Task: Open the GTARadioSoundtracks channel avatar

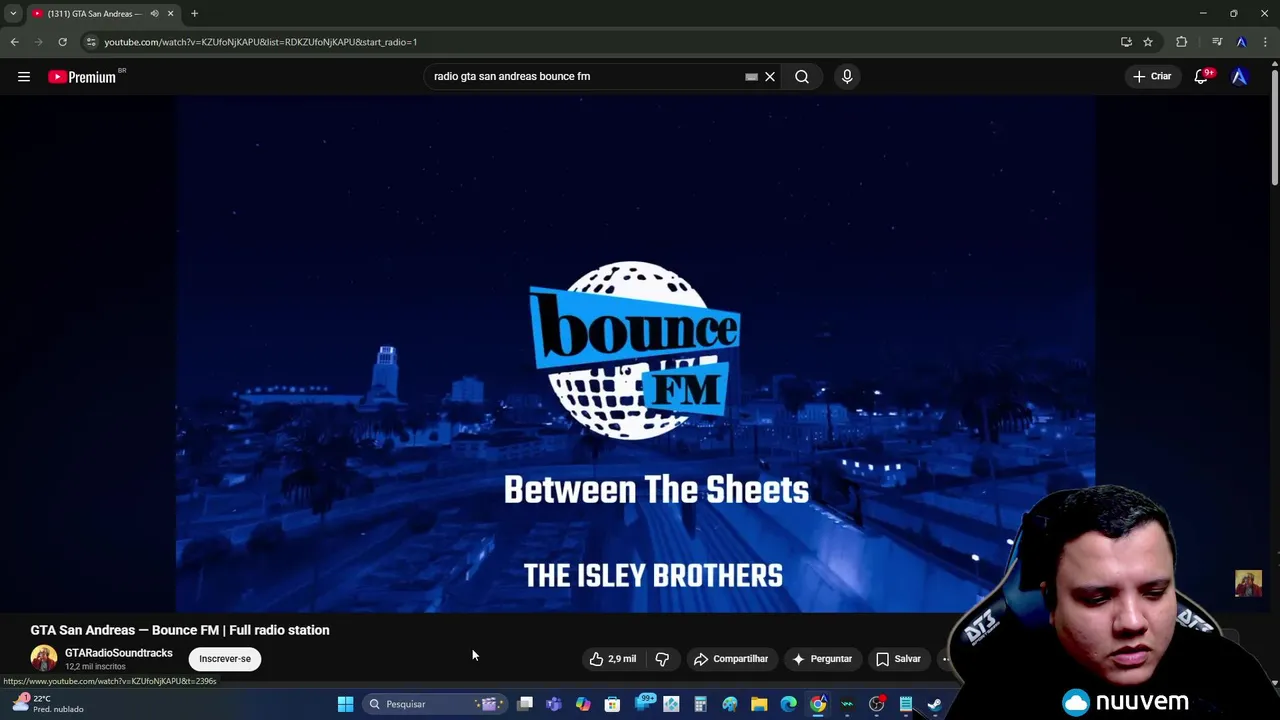Action: (x=44, y=658)
